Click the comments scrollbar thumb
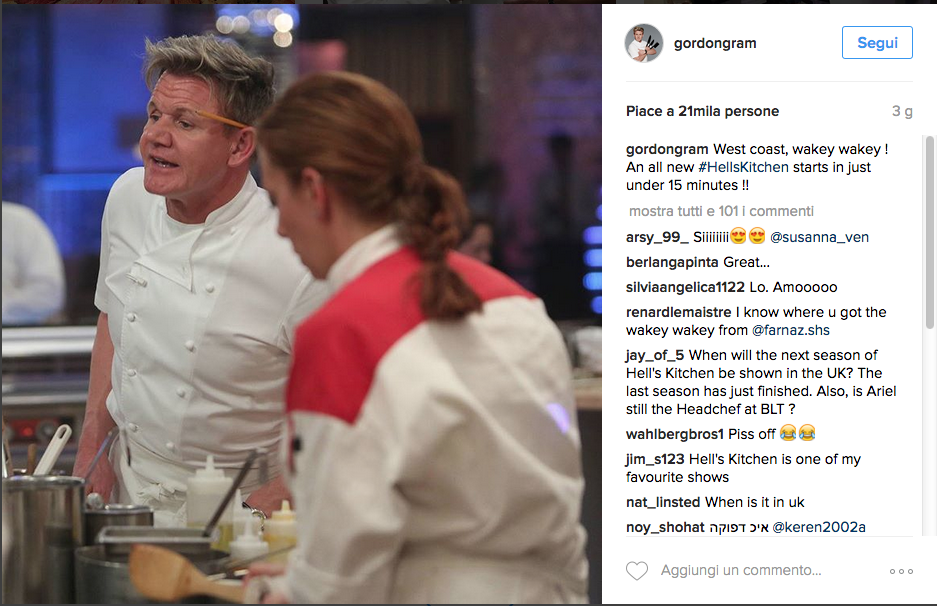937x606 pixels. 929,232
